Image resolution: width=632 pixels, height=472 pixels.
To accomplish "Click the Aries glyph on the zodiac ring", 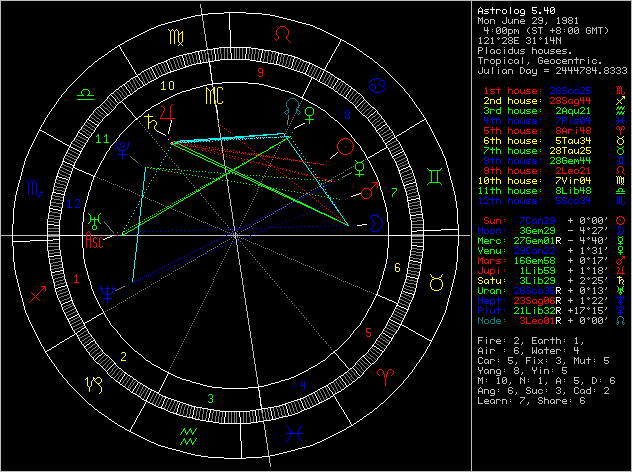I will click(384, 377).
